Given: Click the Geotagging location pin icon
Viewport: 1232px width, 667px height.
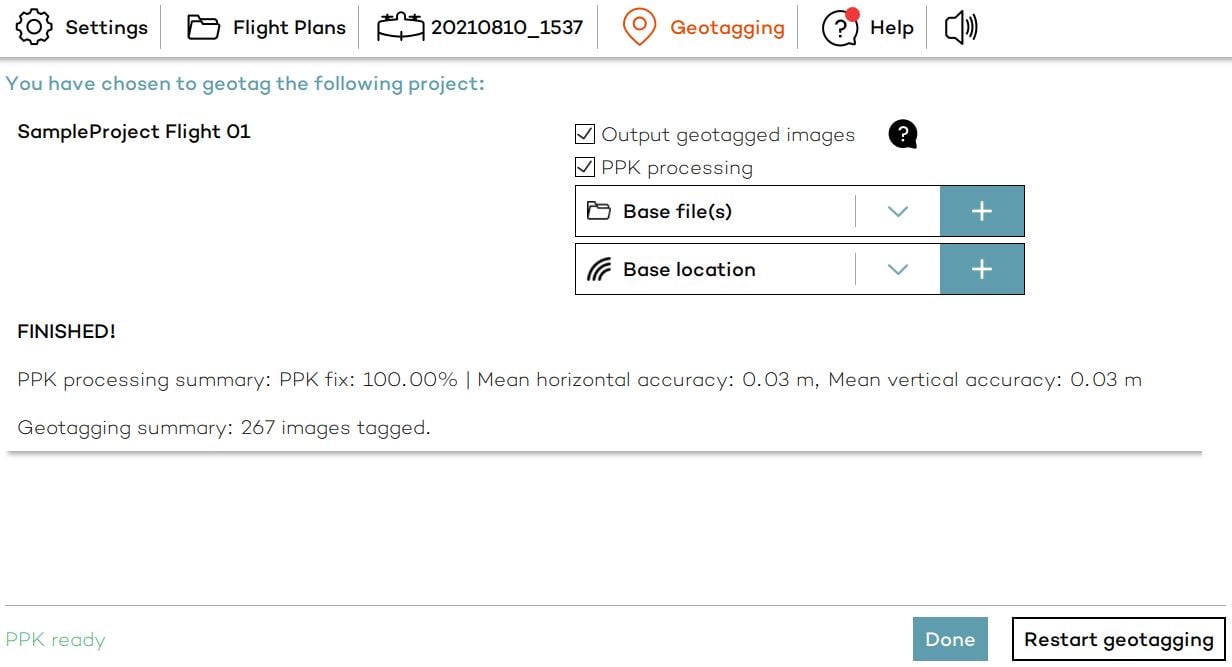Looking at the screenshot, I should [x=639, y=27].
